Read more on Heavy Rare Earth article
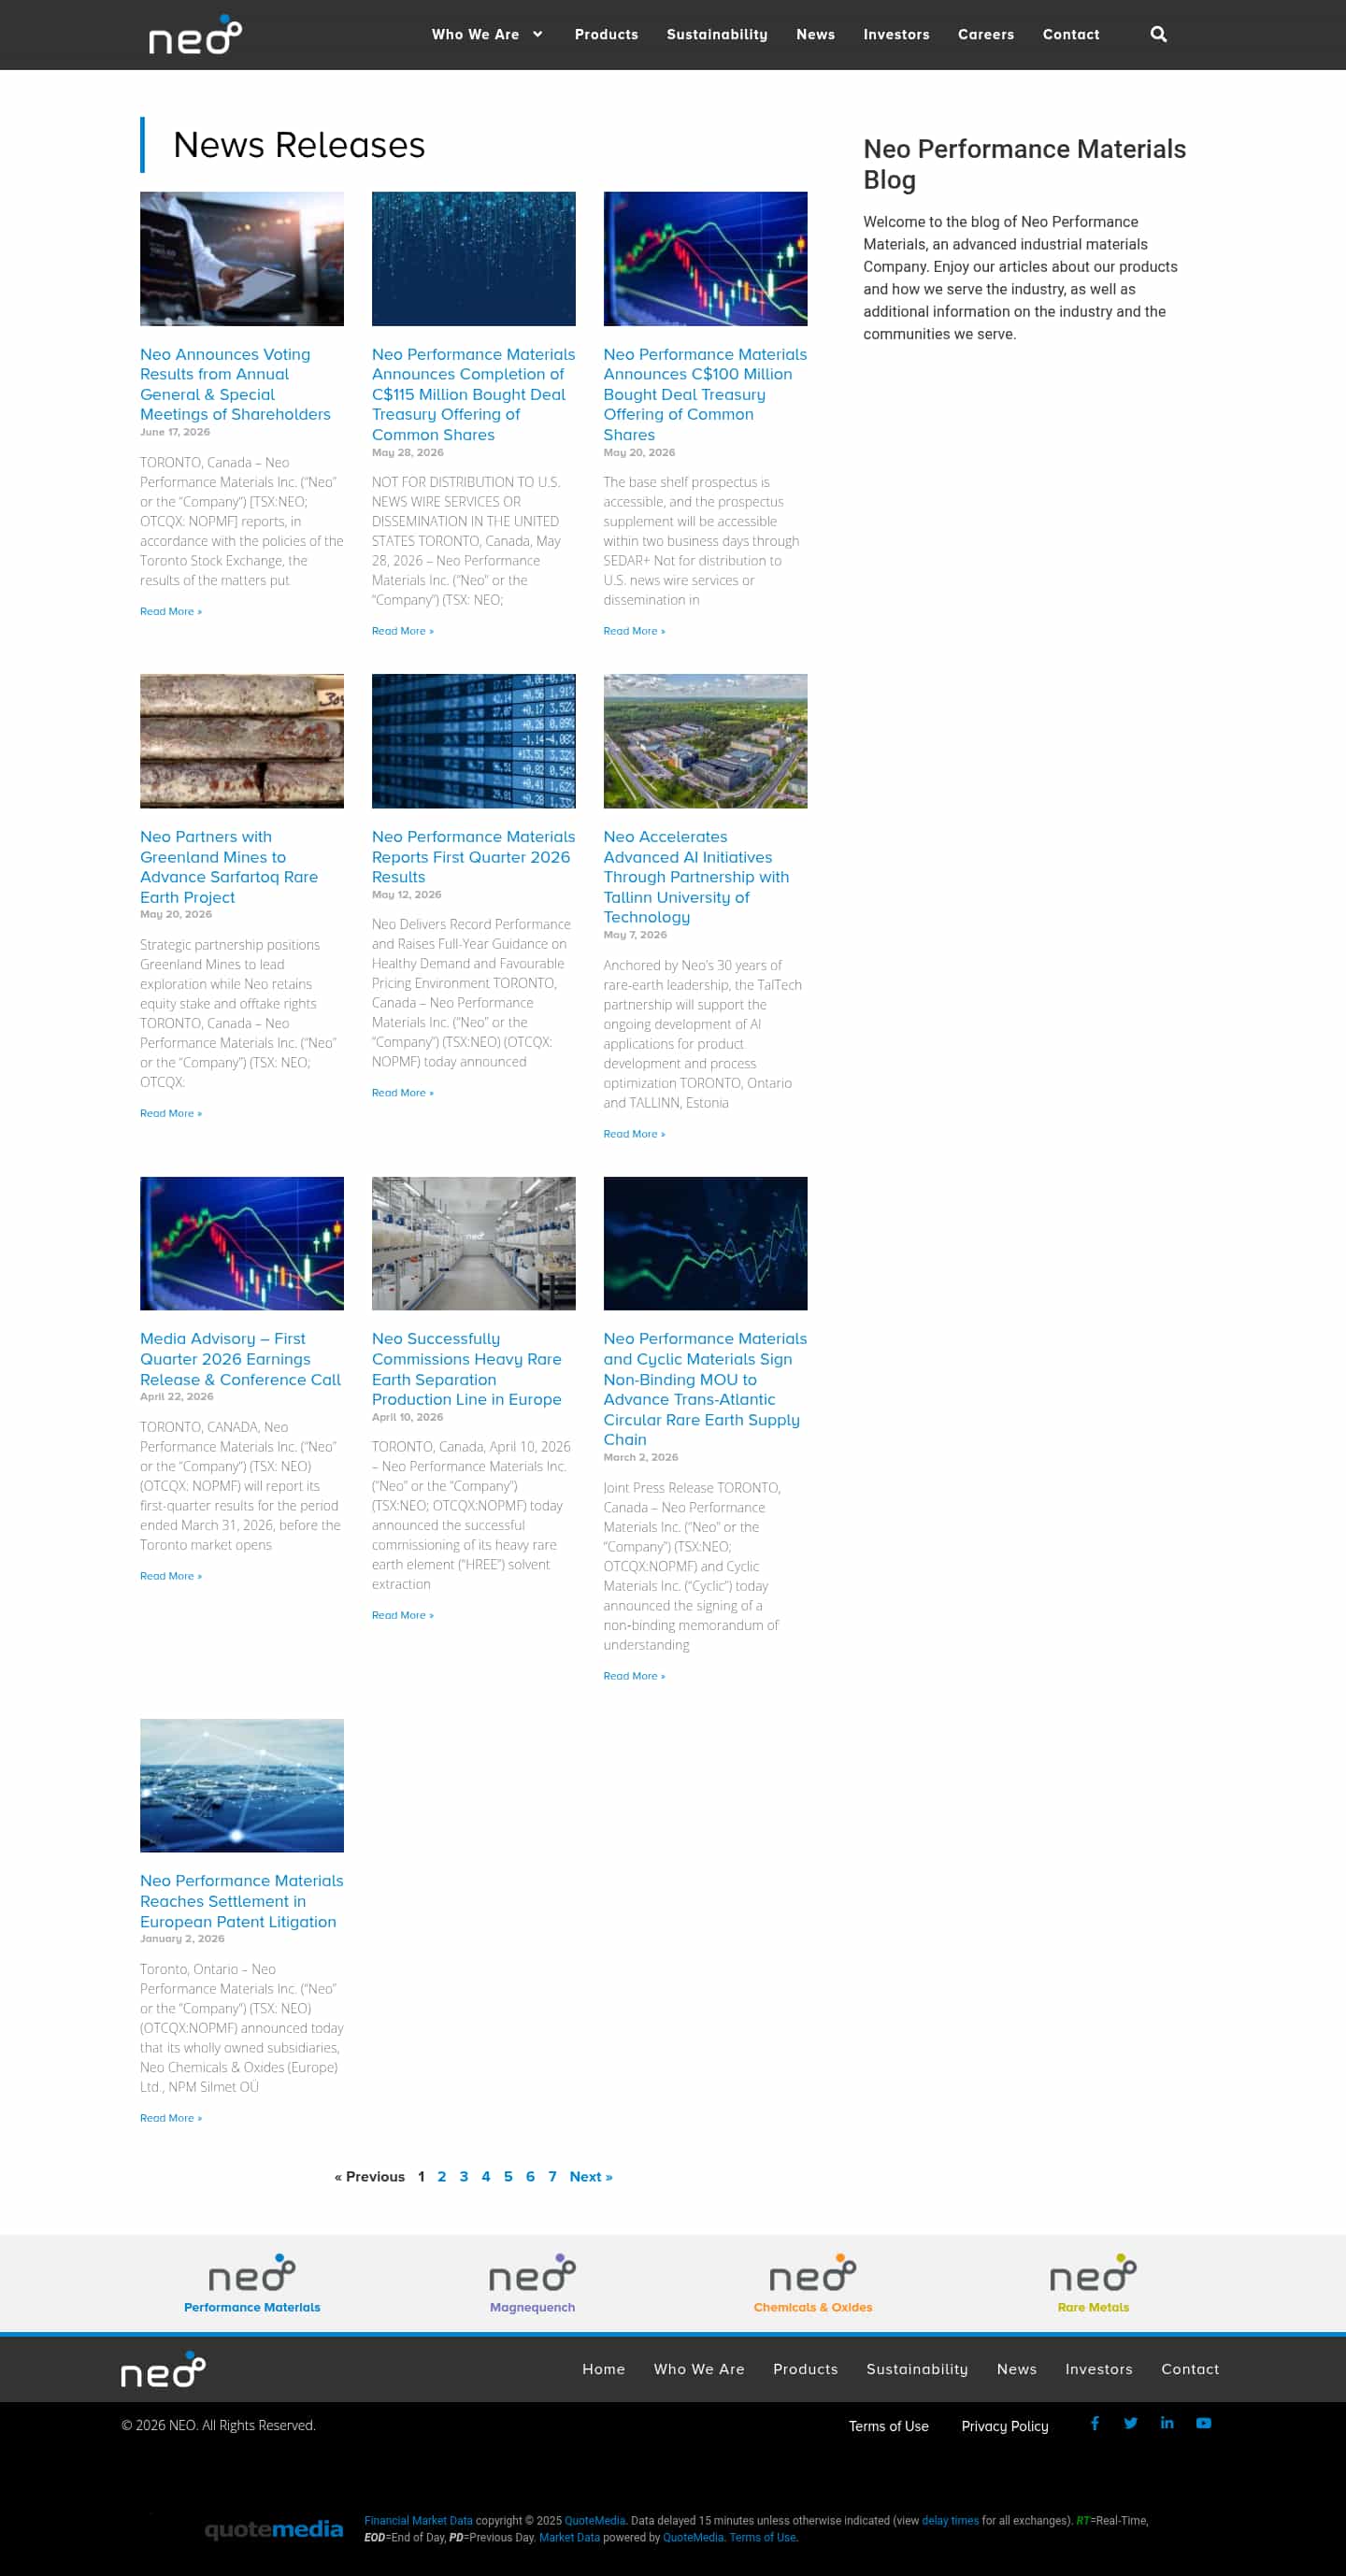Image resolution: width=1346 pixels, height=2576 pixels. pyautogui.click(x=402, y=1615)
